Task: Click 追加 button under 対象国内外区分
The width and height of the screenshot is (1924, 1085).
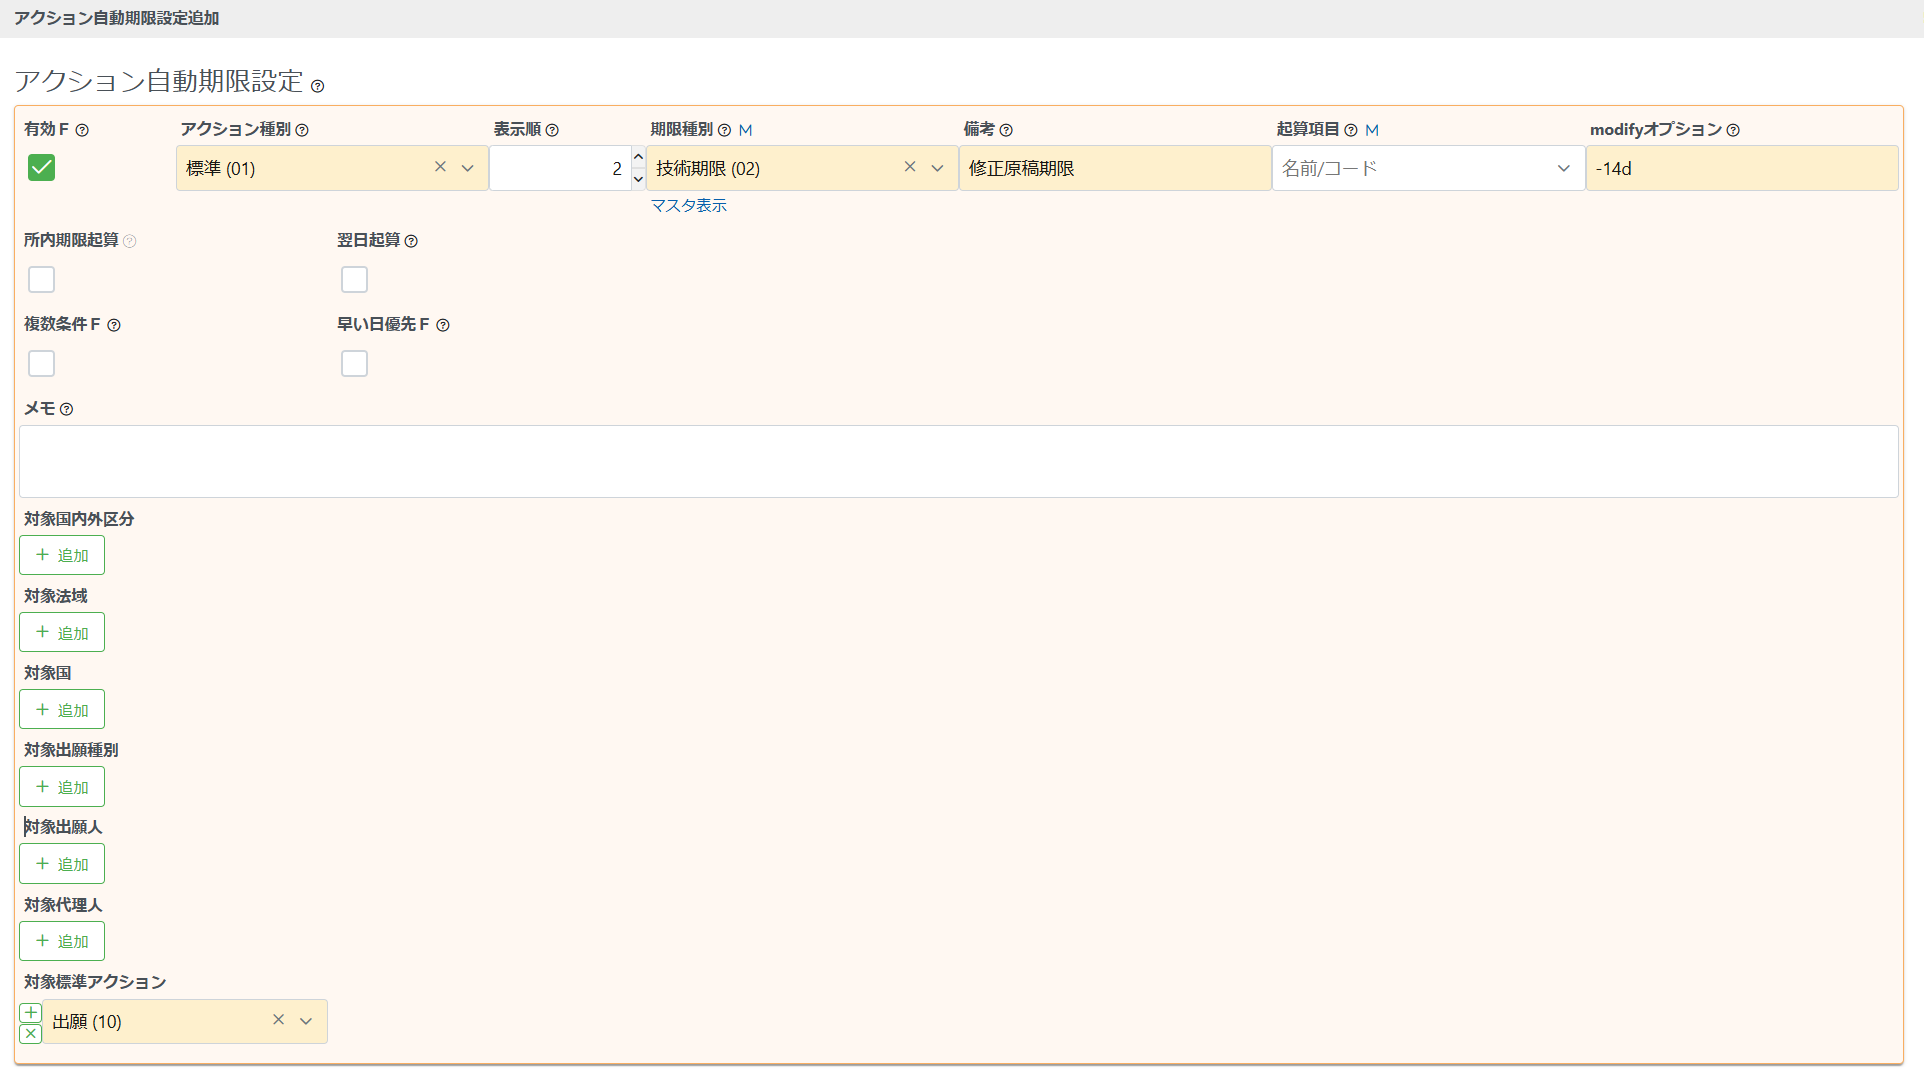Action: pyautogui.click(x=62, y=555)
